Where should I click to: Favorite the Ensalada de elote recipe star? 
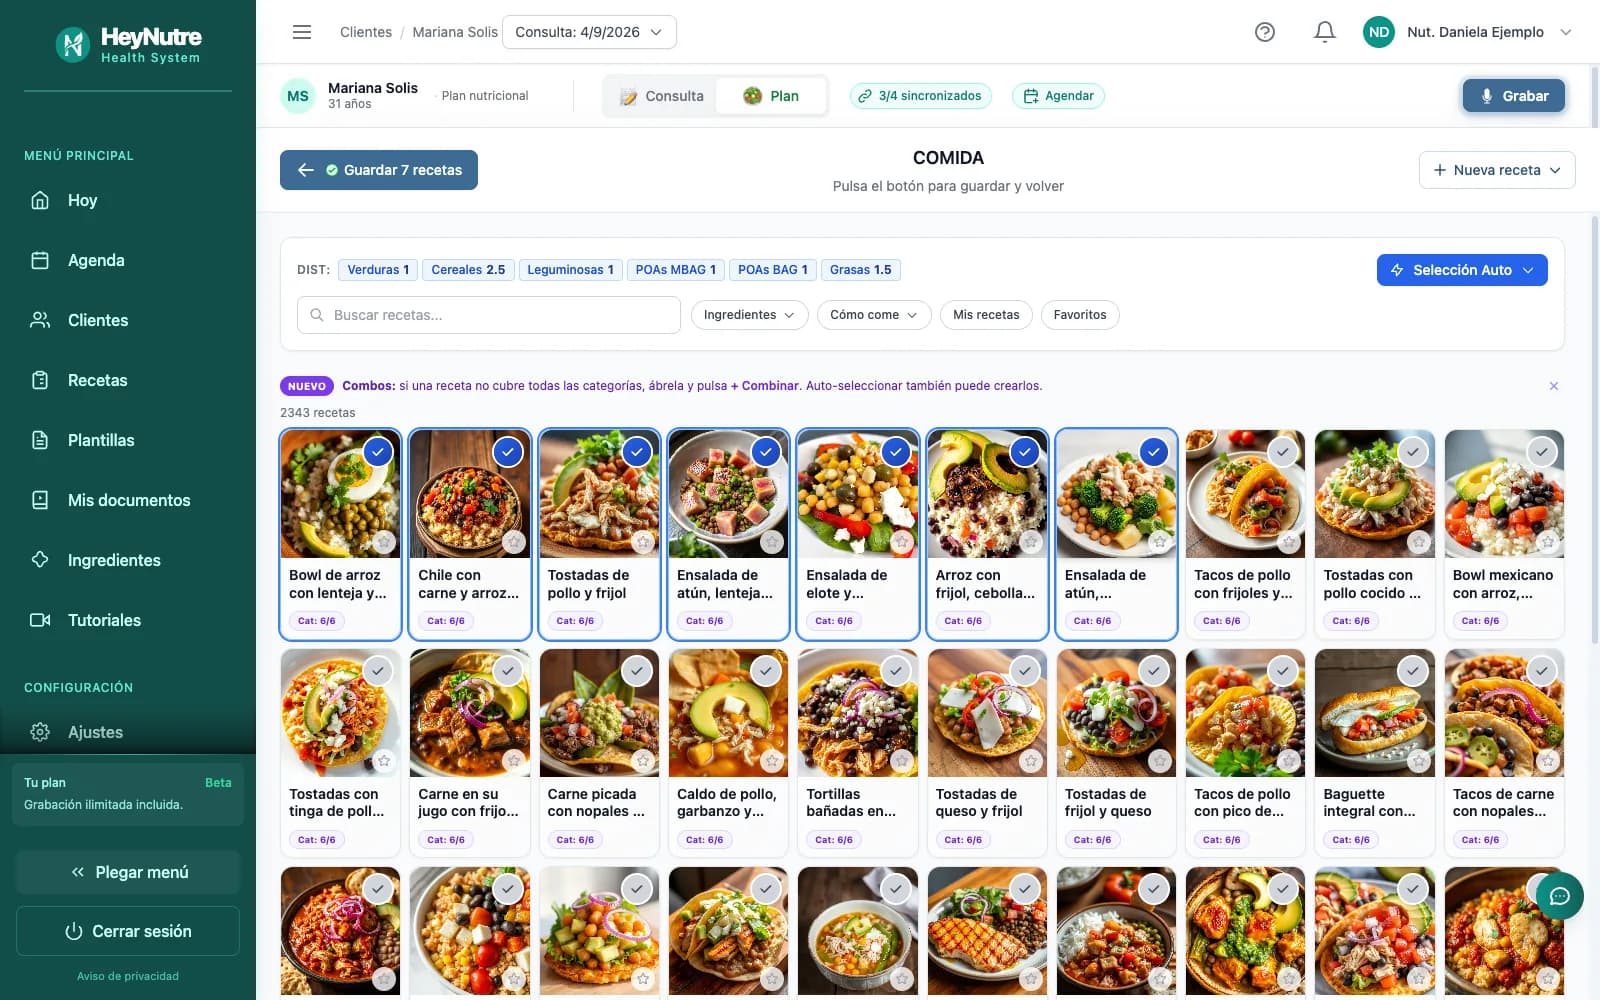click(x=902, y=542)
